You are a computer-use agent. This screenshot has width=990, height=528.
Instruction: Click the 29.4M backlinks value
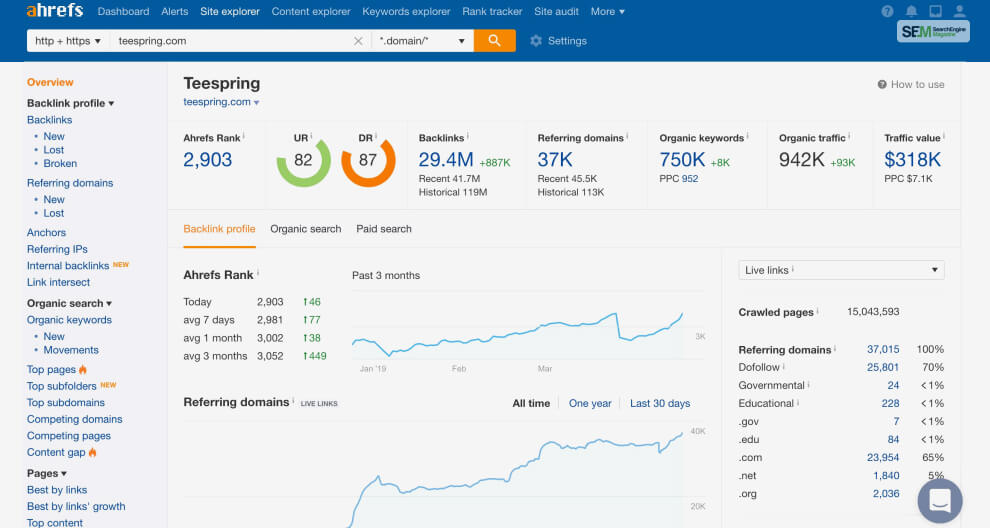click(446, 160)
